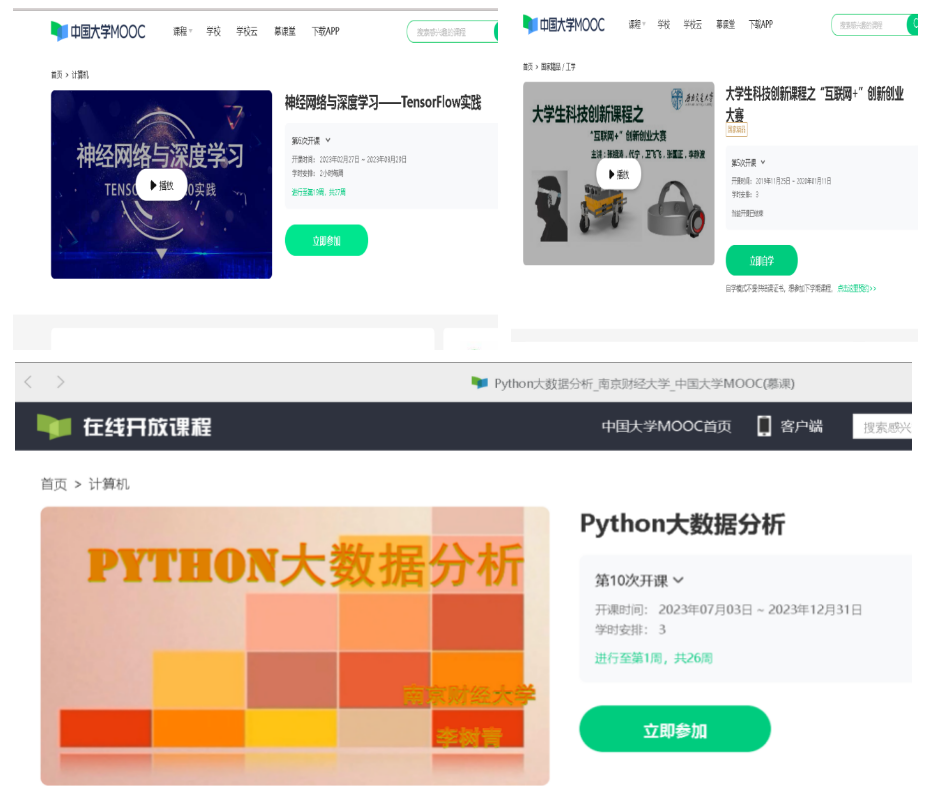Click the 在线开放课程 logo on the Python page
This screenshot has height=796, width=937.
pyautogui.click(x=124, y=427)
